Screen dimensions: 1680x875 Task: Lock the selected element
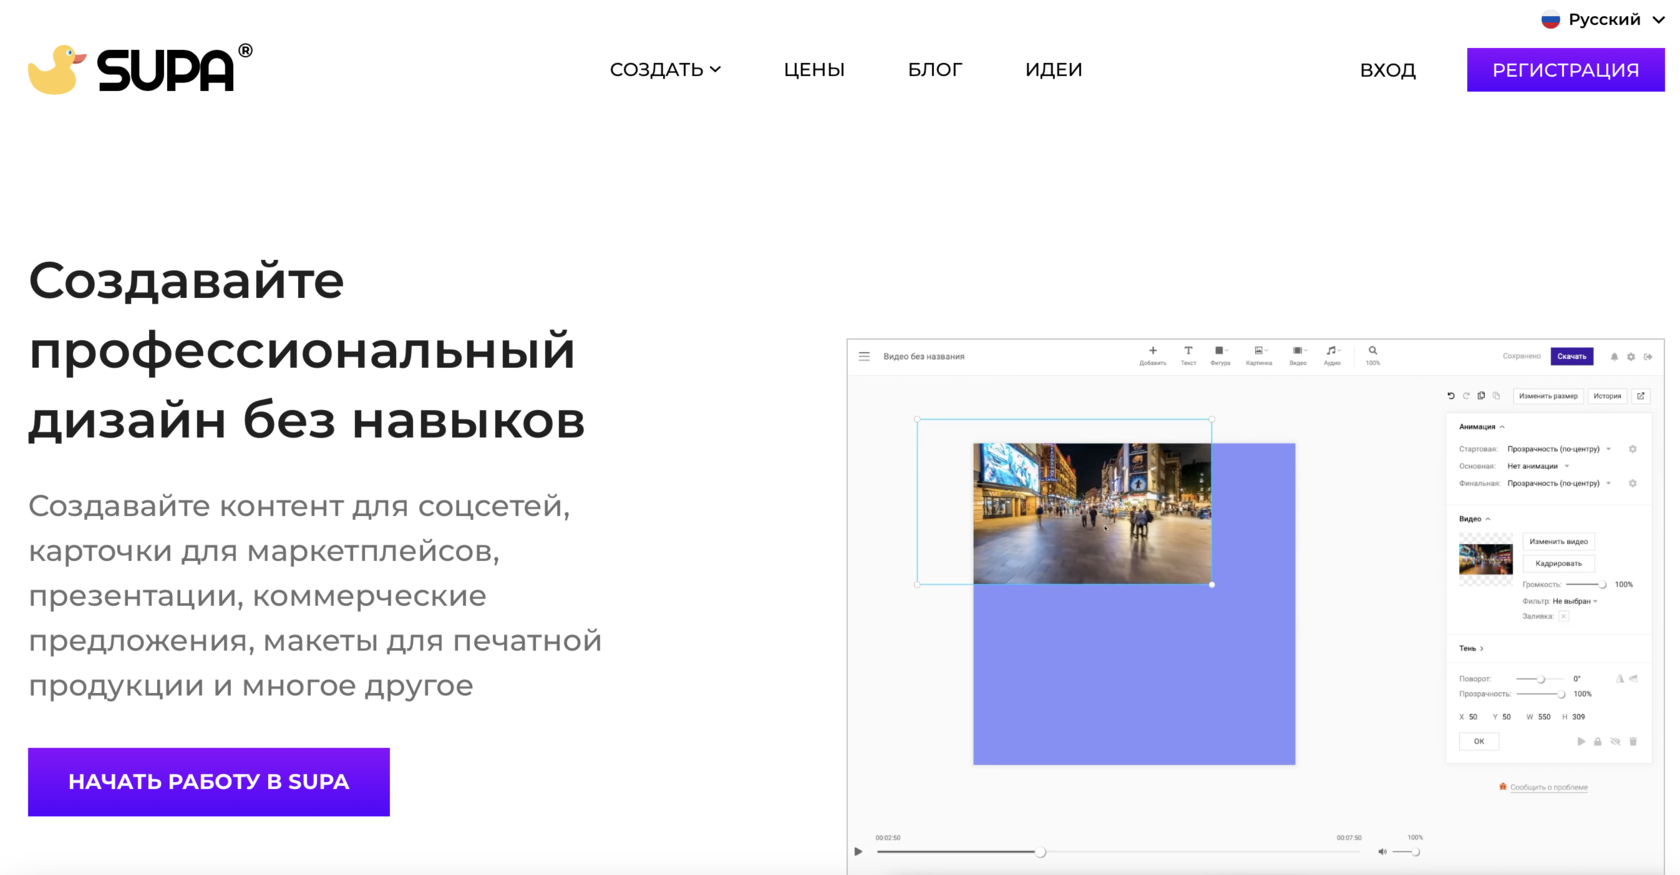point(1598,741)
